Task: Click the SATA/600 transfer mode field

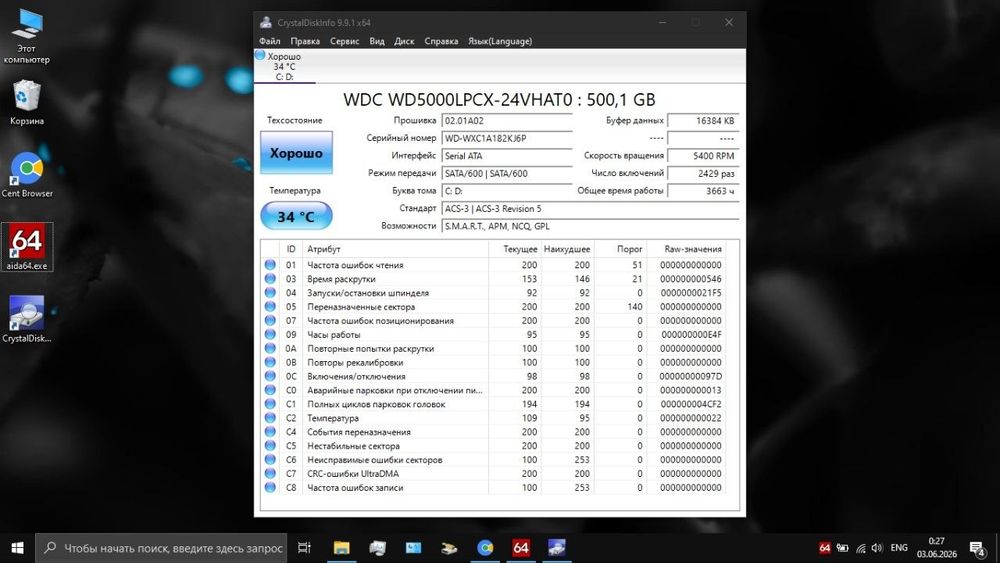Action: click(x=506, y=173)
